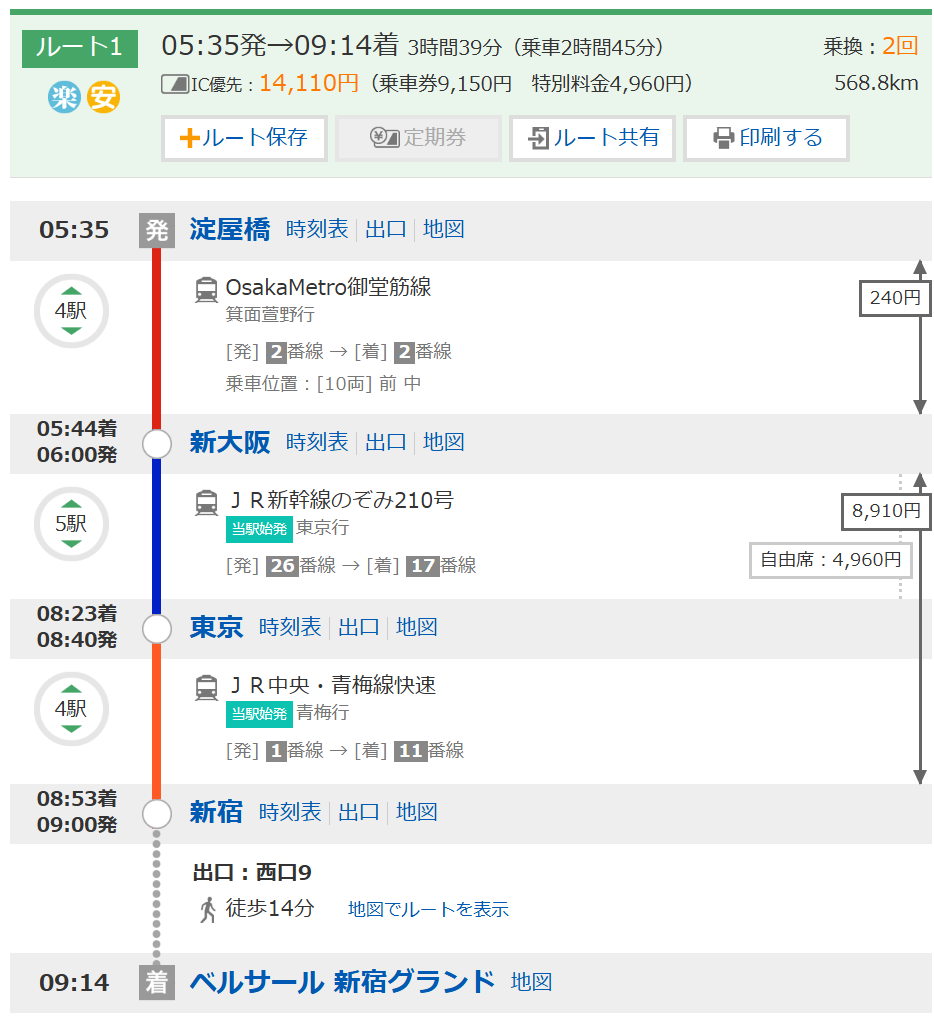Open 地図 for 東京

(416, 627)
